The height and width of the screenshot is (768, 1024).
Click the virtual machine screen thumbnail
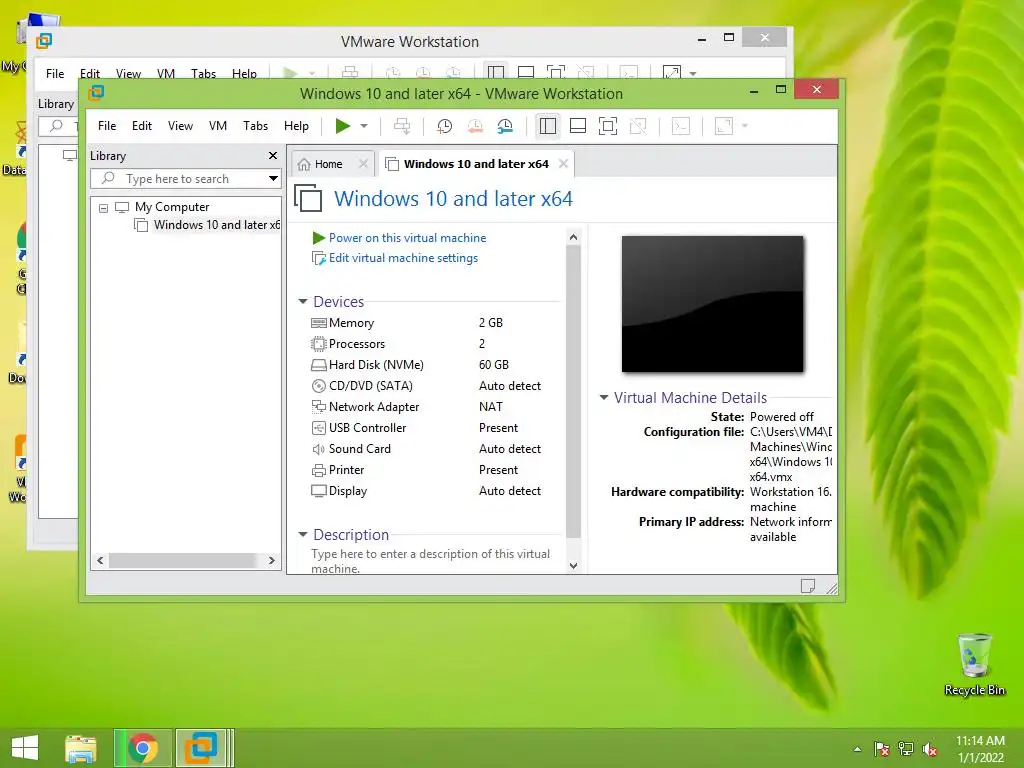click(712, 304)
